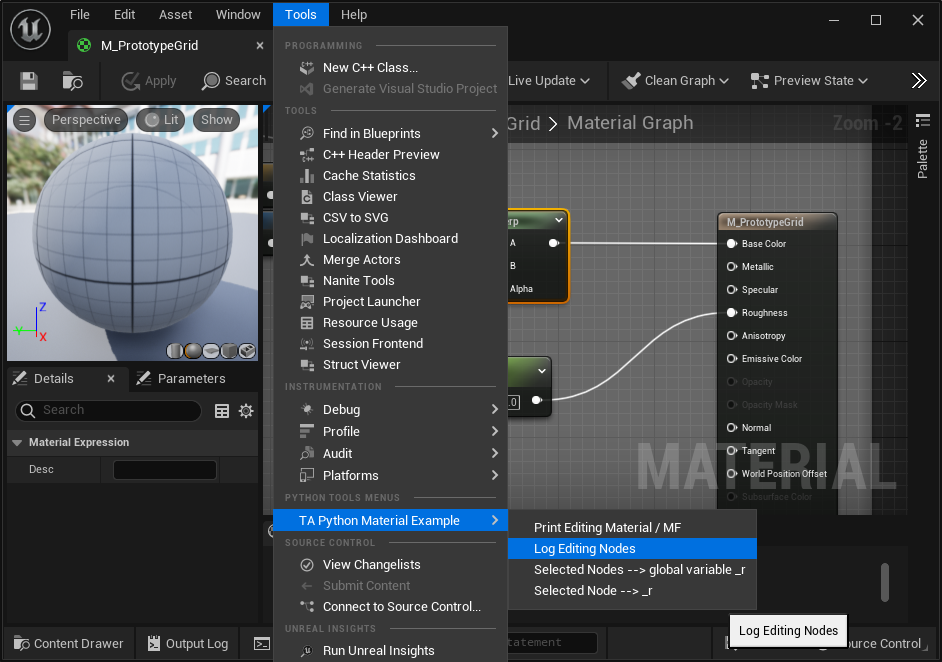Image resolution: width=942 pixels, height=662 pixels.
Task: Toggle Emissive Color input pin
Action: [x=732, y=359]
